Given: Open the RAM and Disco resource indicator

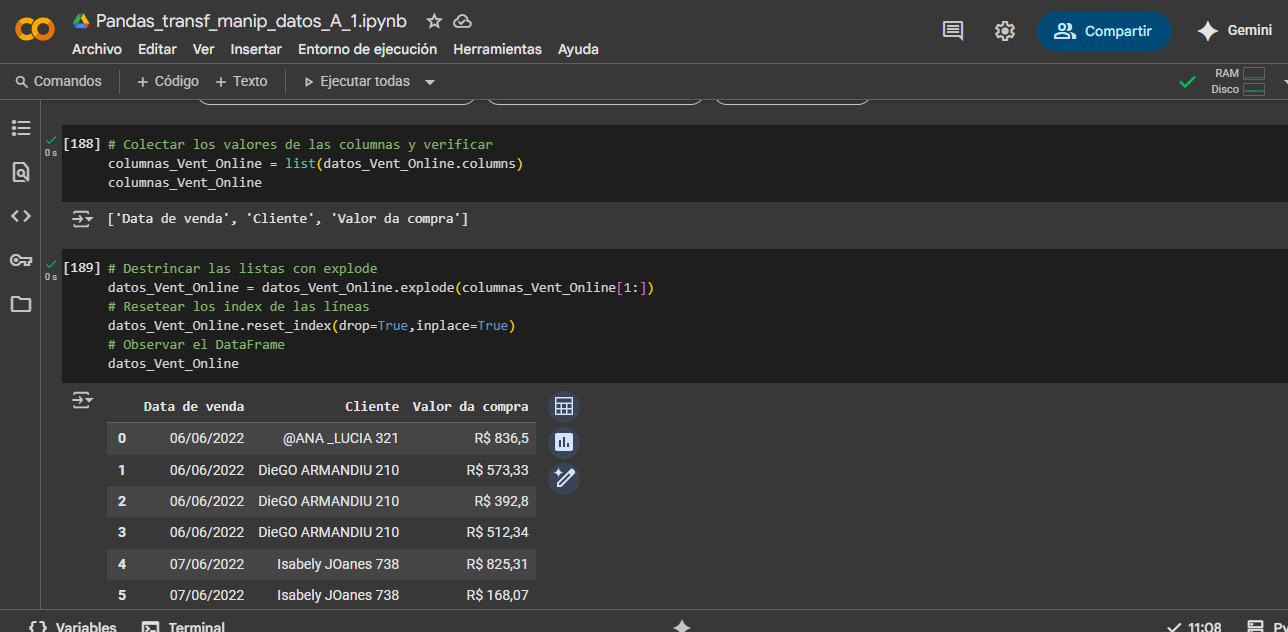Looking at the screenshot, I should point(1239,81).
